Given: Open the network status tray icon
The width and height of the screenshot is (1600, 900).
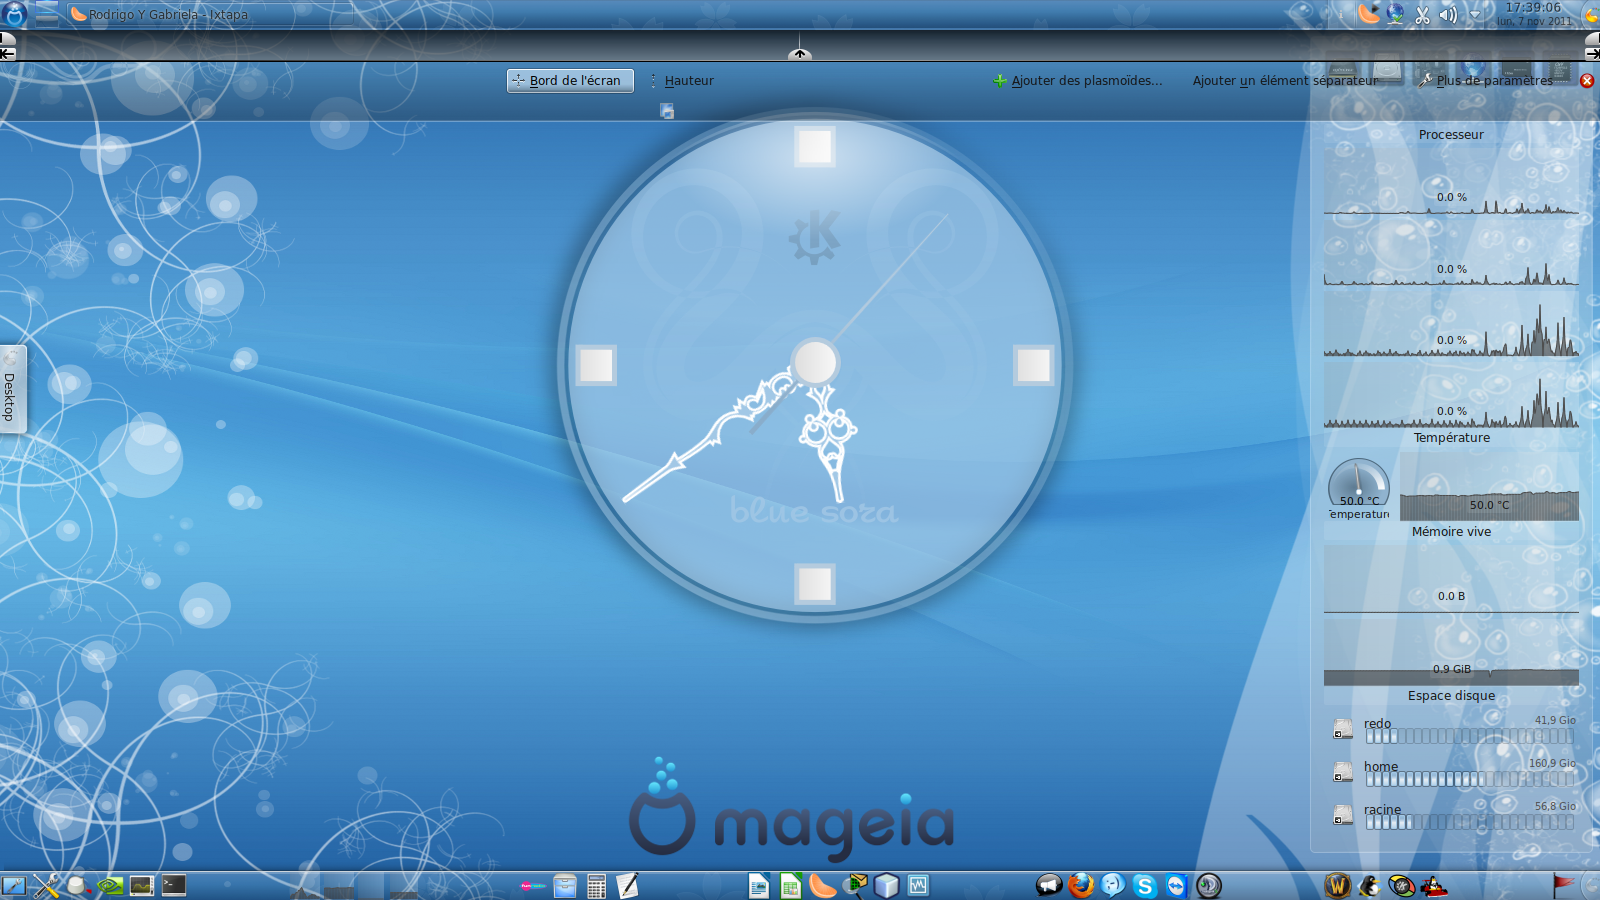Looking at the screenshot, I should click(1395, 14).
